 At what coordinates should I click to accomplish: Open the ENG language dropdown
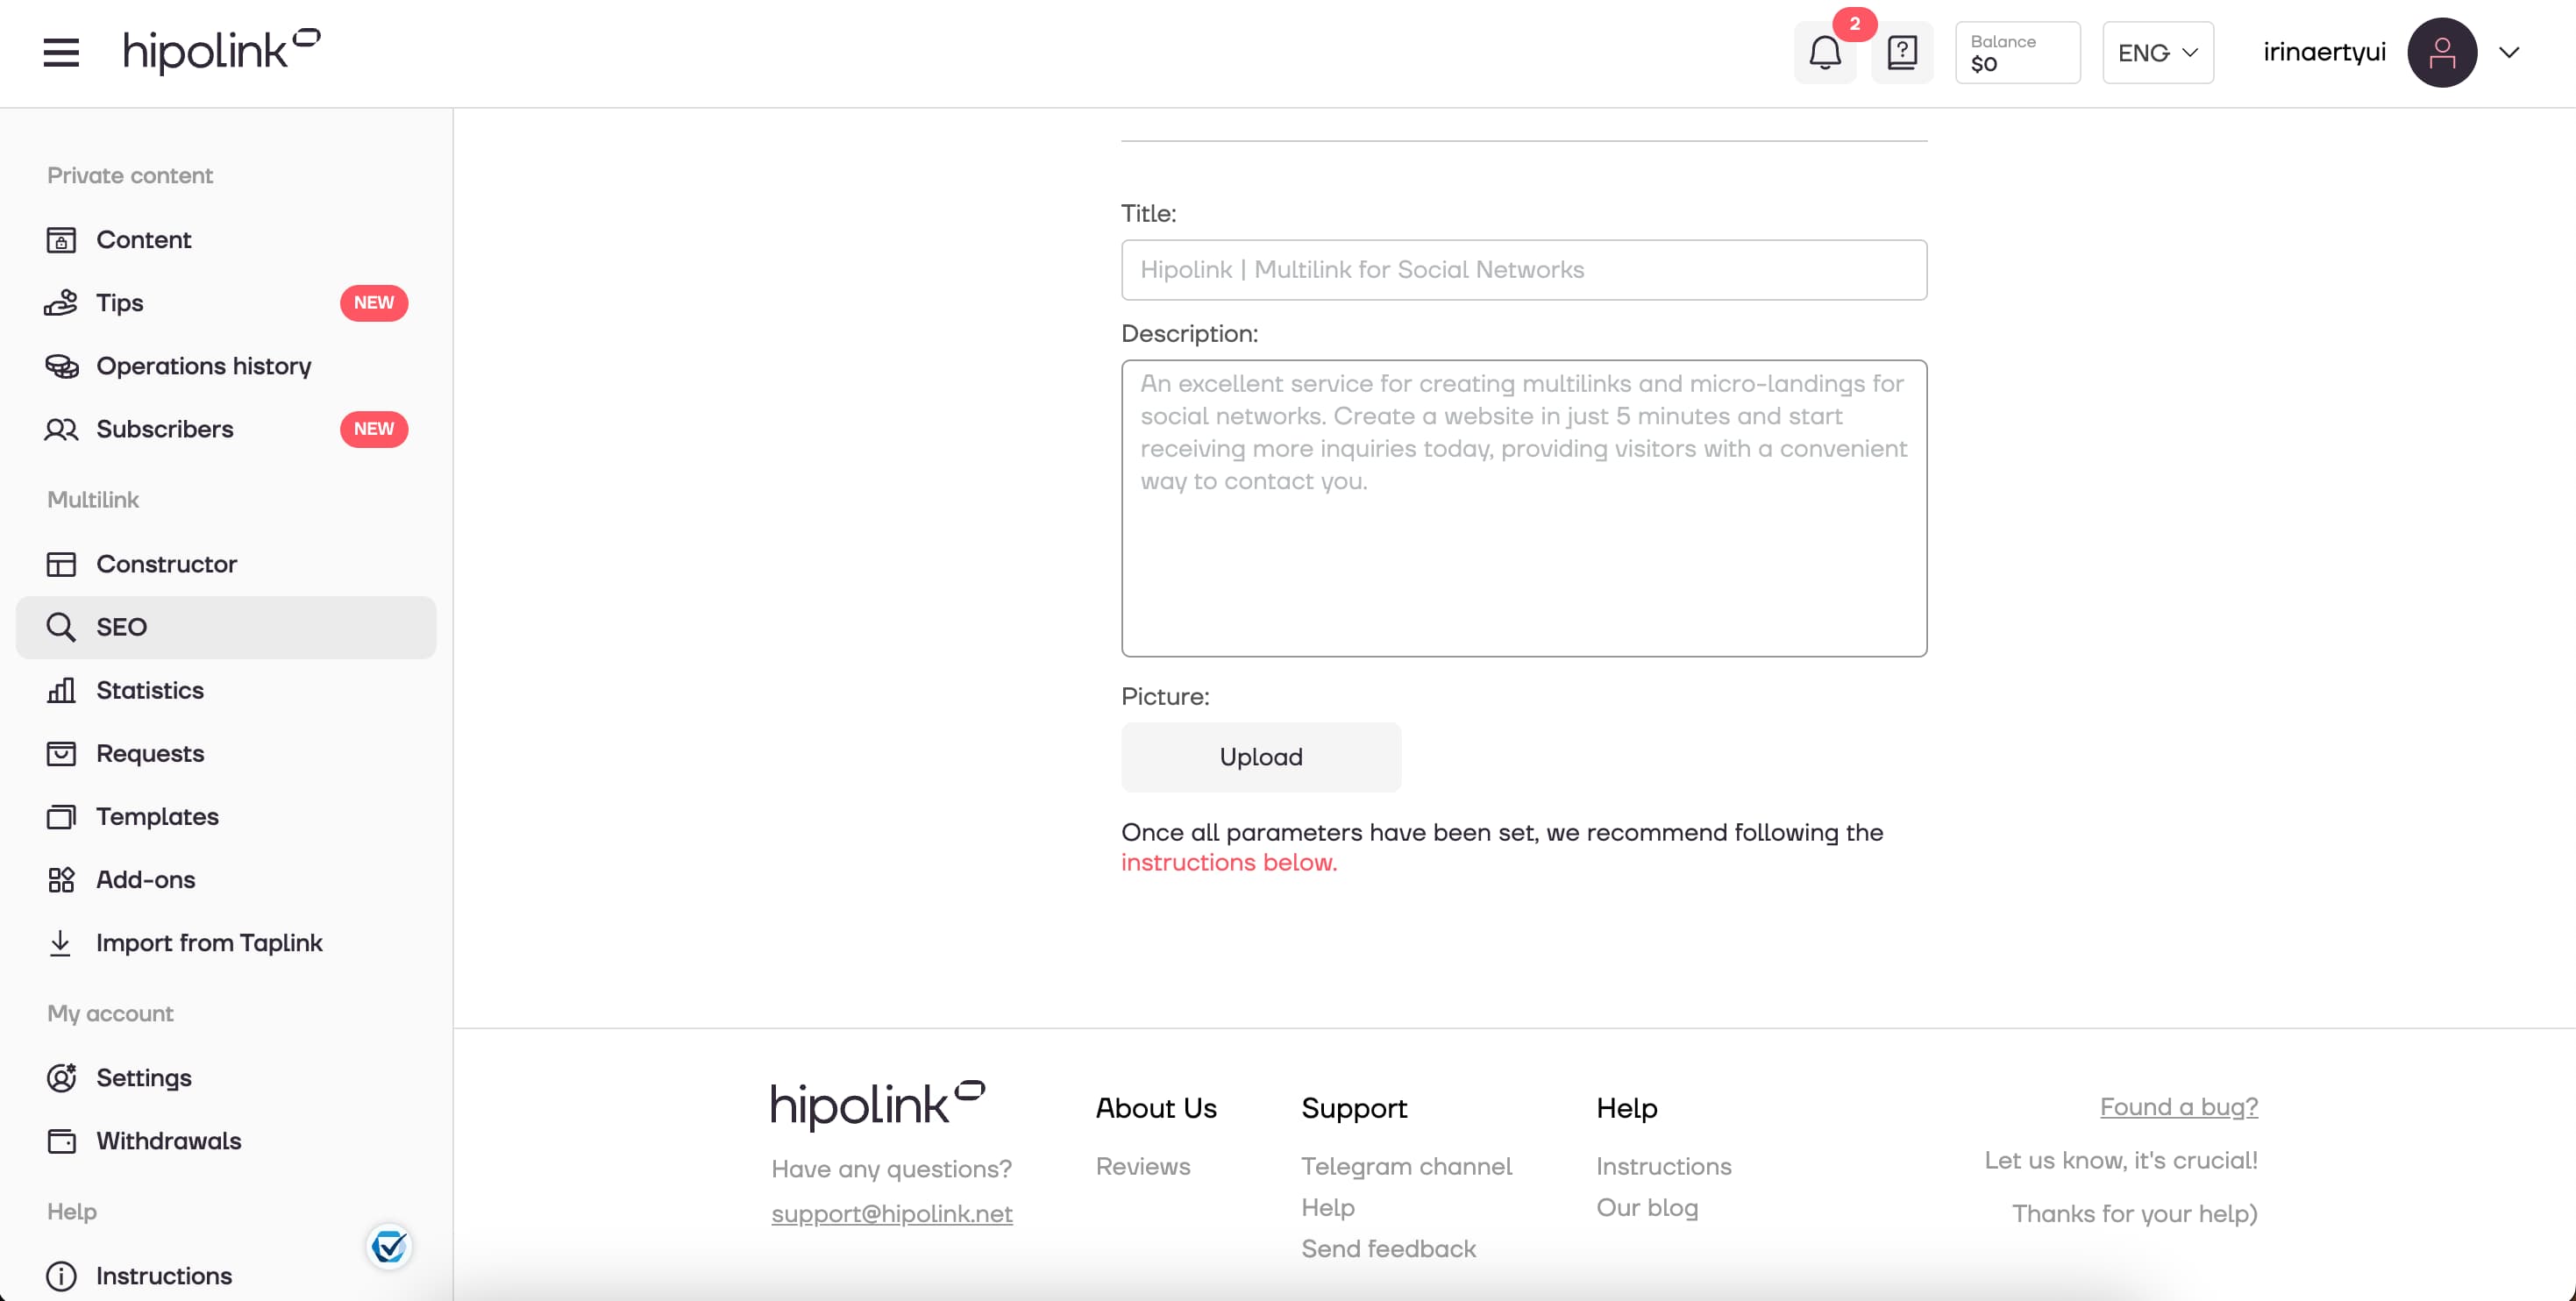click(2157, 52)
